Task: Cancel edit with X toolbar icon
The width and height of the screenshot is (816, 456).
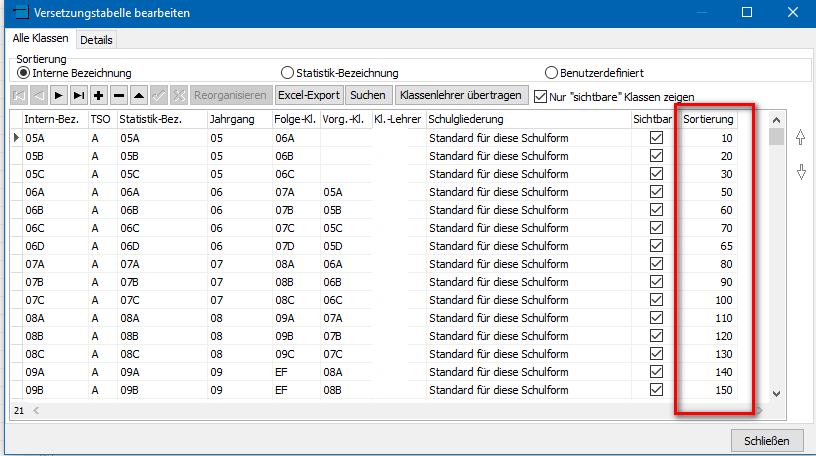Action: 179,95
